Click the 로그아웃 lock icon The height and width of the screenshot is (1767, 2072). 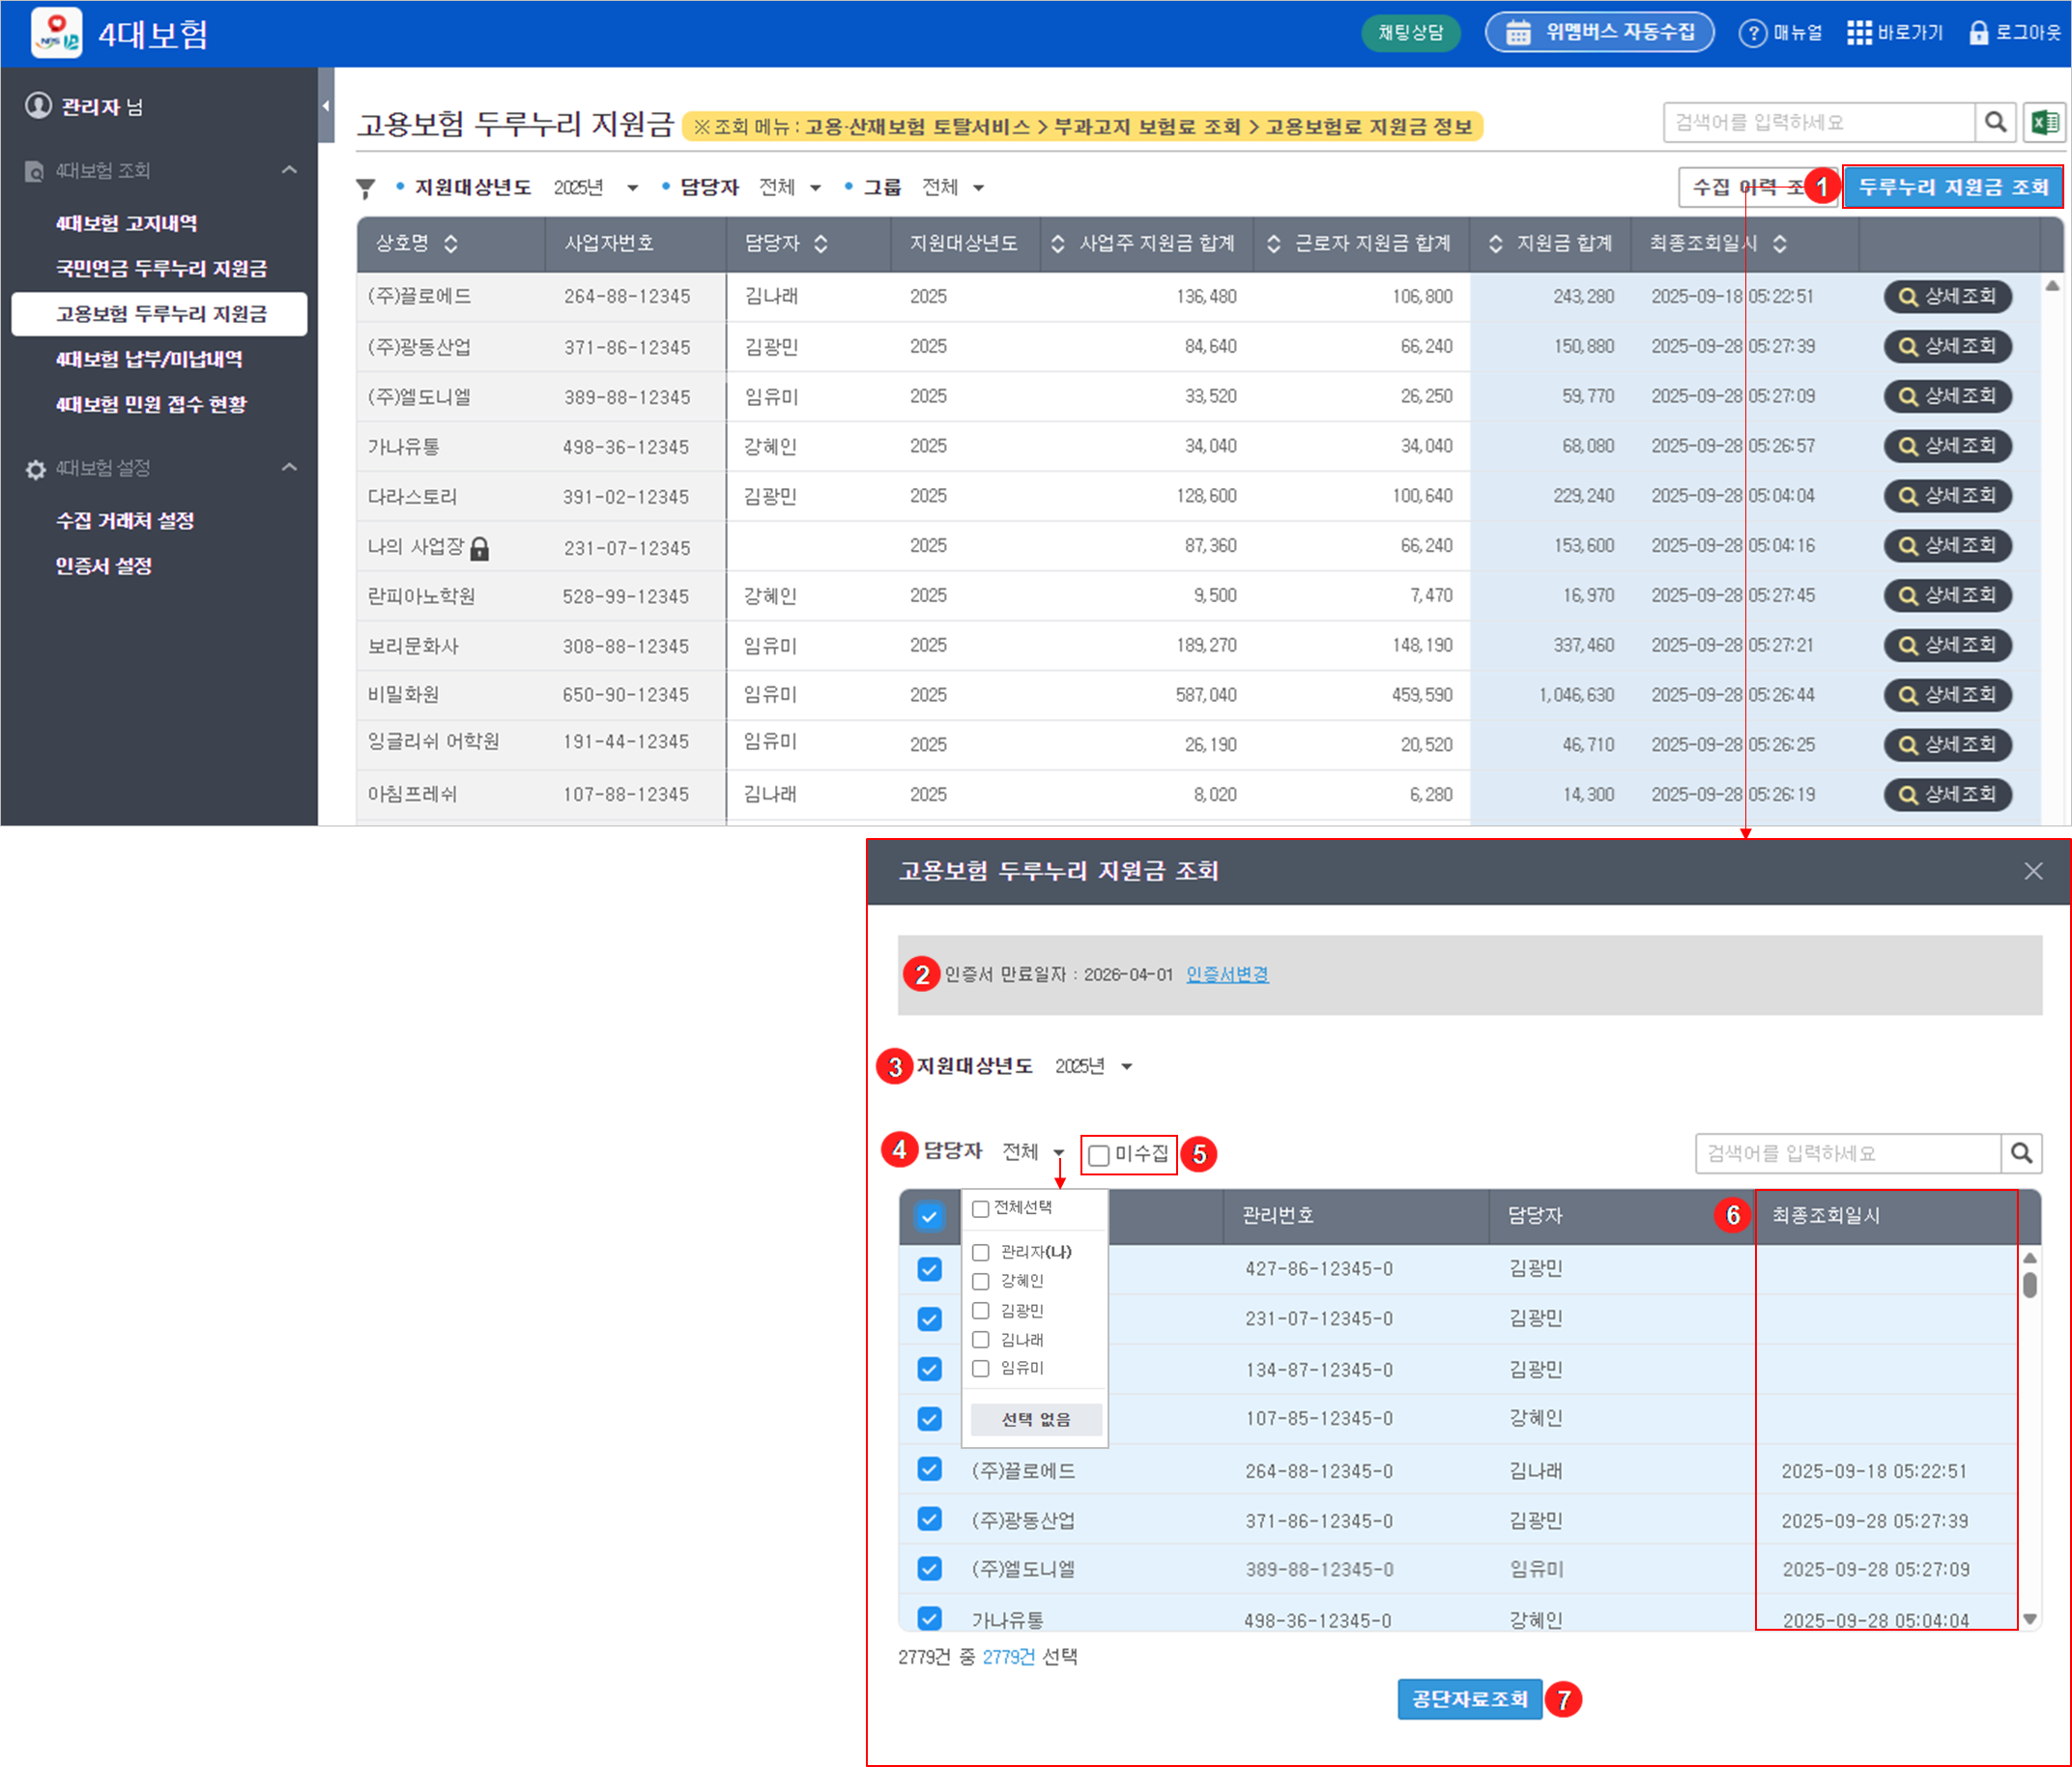tap(1978, 33)
